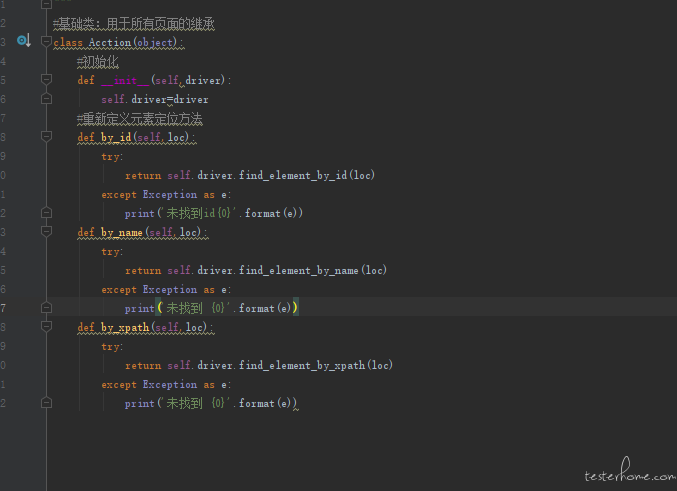Click 'except Exception as e' inside by_xpath

pyautogui.click(x=166, y=384)
